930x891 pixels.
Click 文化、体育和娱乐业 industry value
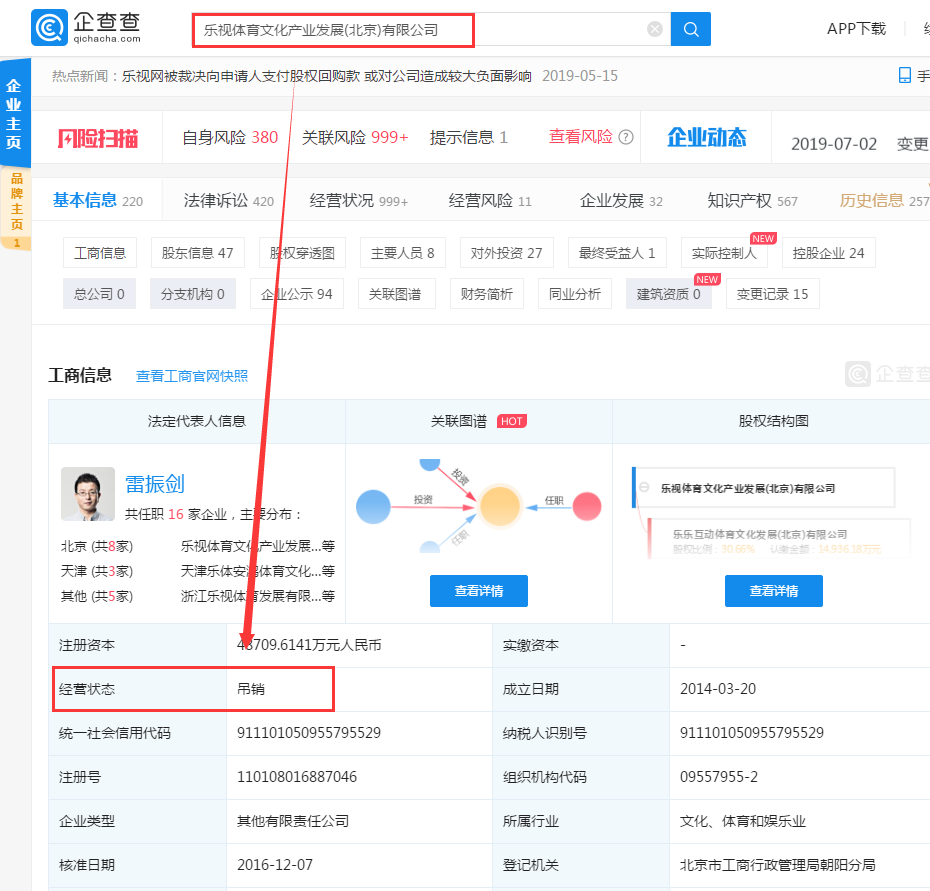coord(743,821)
